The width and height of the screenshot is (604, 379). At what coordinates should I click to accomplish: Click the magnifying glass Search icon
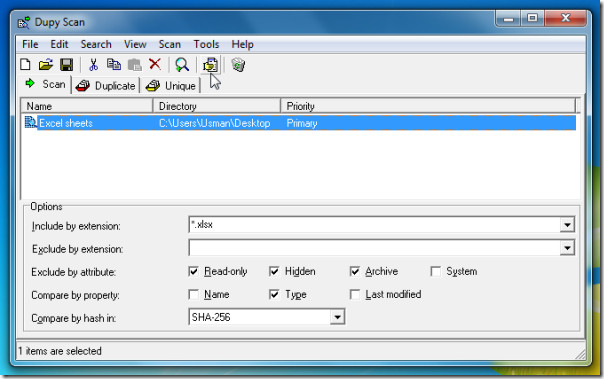(x=182, y=64)
